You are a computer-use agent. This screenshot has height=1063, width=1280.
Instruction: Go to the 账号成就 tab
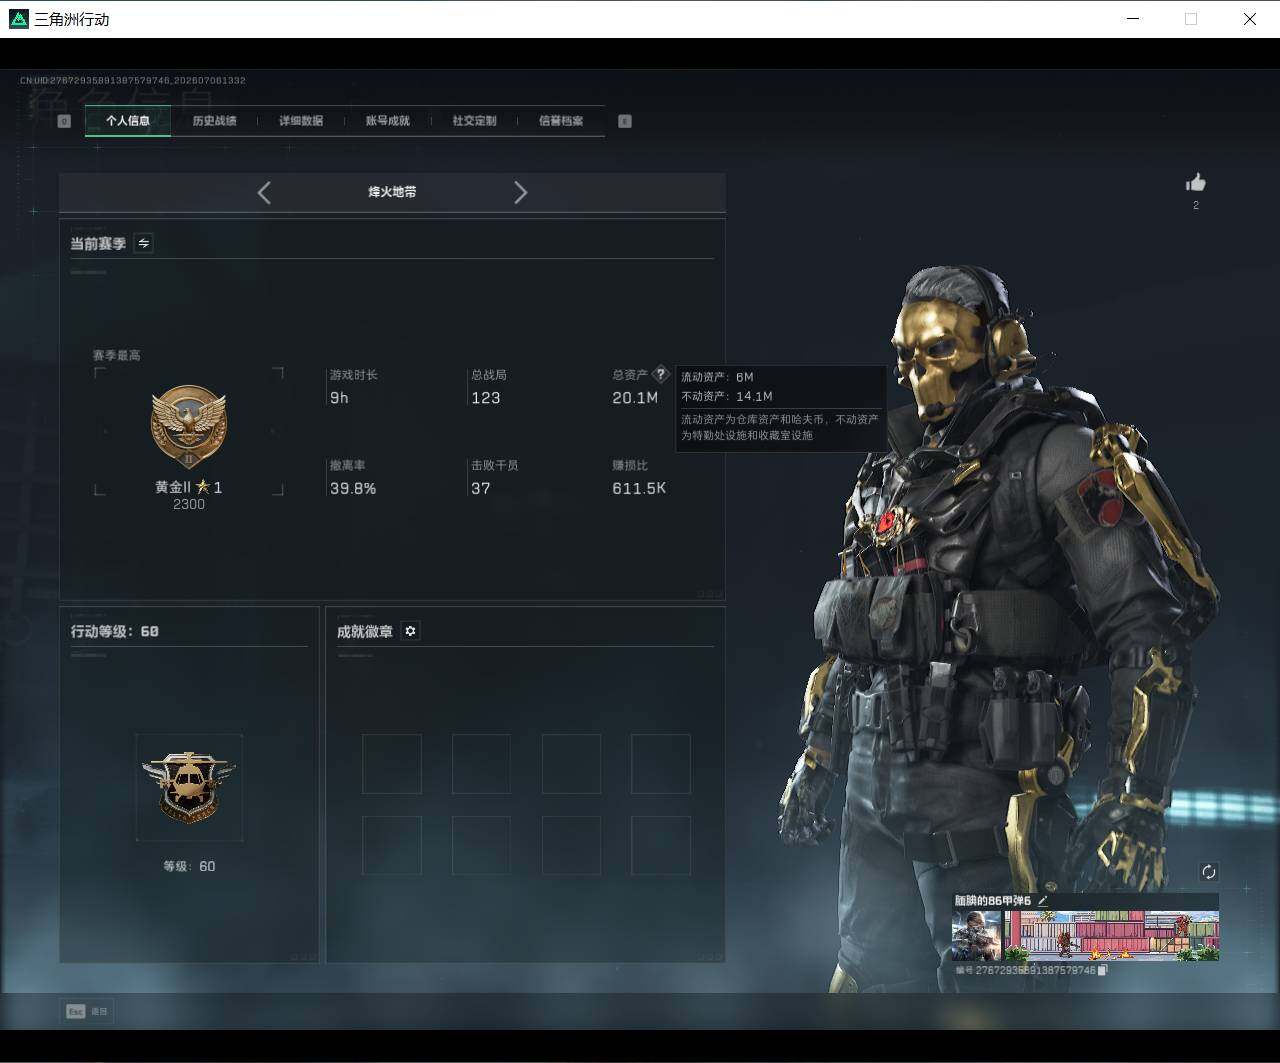coord(387,121)
